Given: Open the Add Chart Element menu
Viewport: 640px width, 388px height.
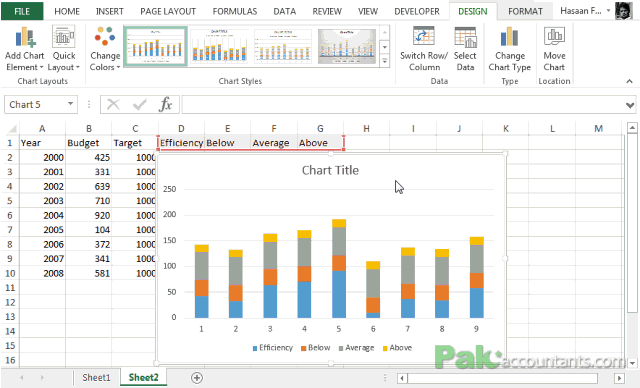Looking at the screenshot, I should point(24,49).
